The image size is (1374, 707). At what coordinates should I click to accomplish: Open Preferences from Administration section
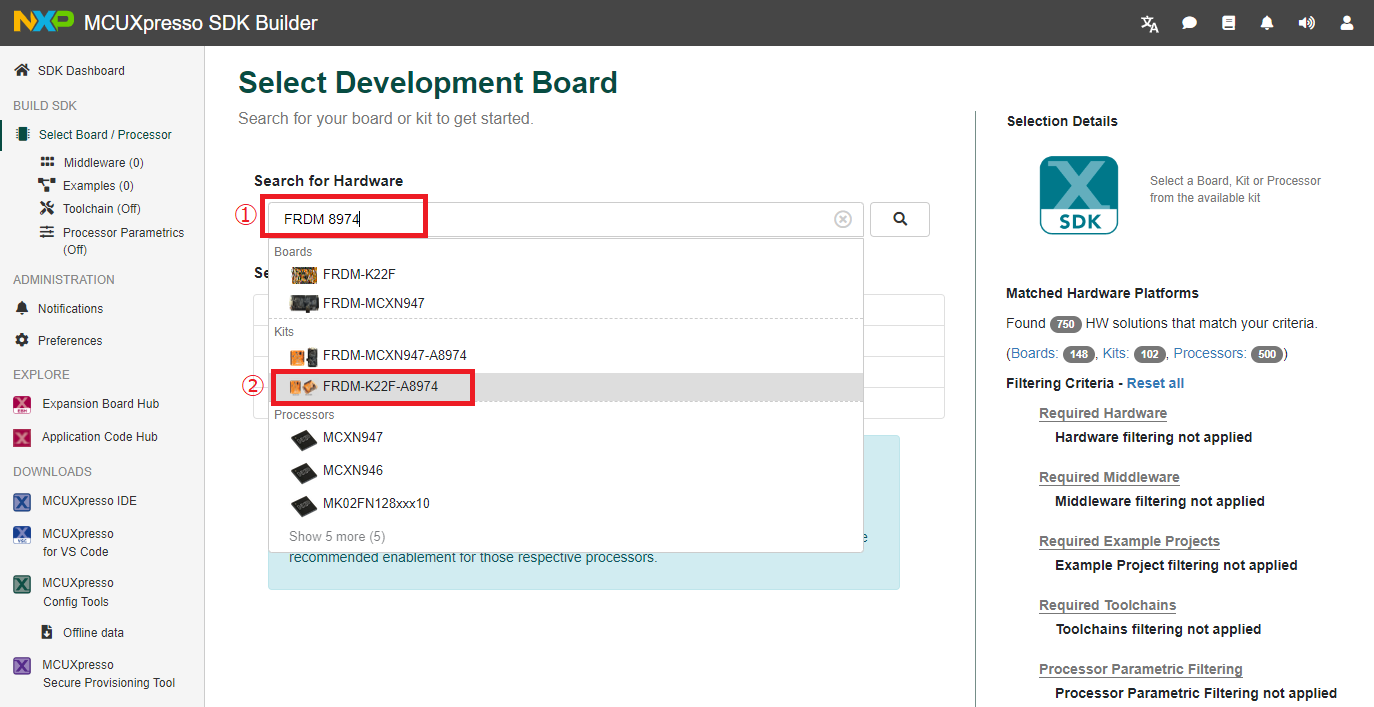pos(70,341)
